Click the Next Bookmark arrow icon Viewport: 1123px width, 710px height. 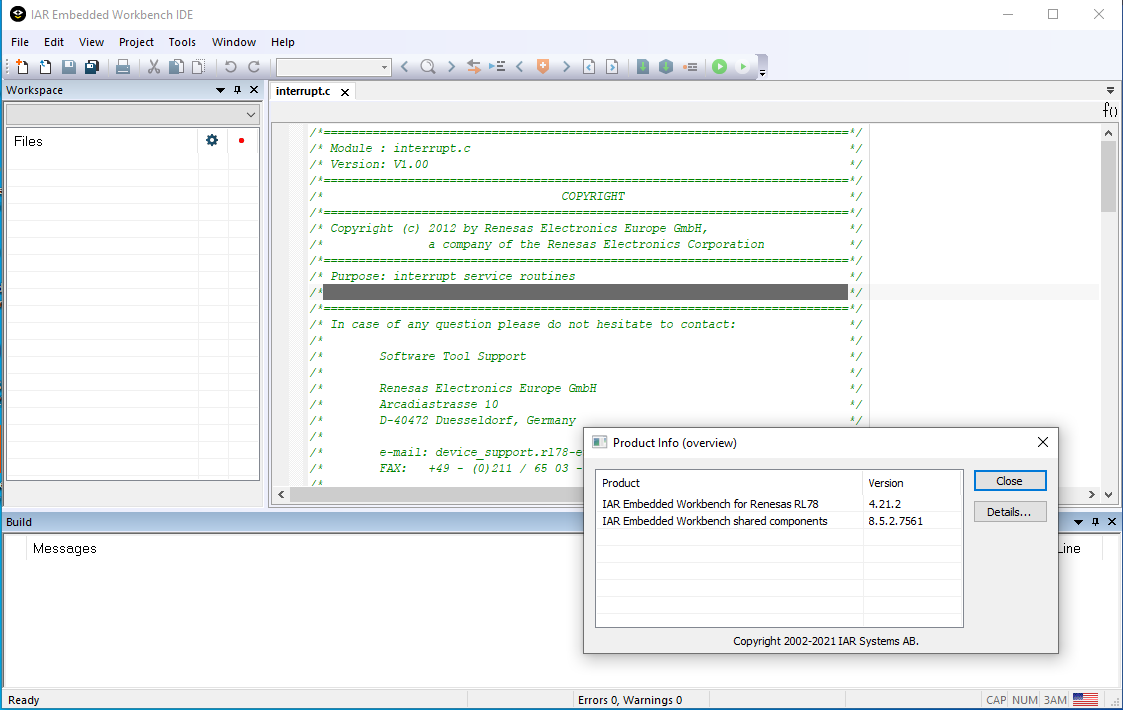click(566, 67)
